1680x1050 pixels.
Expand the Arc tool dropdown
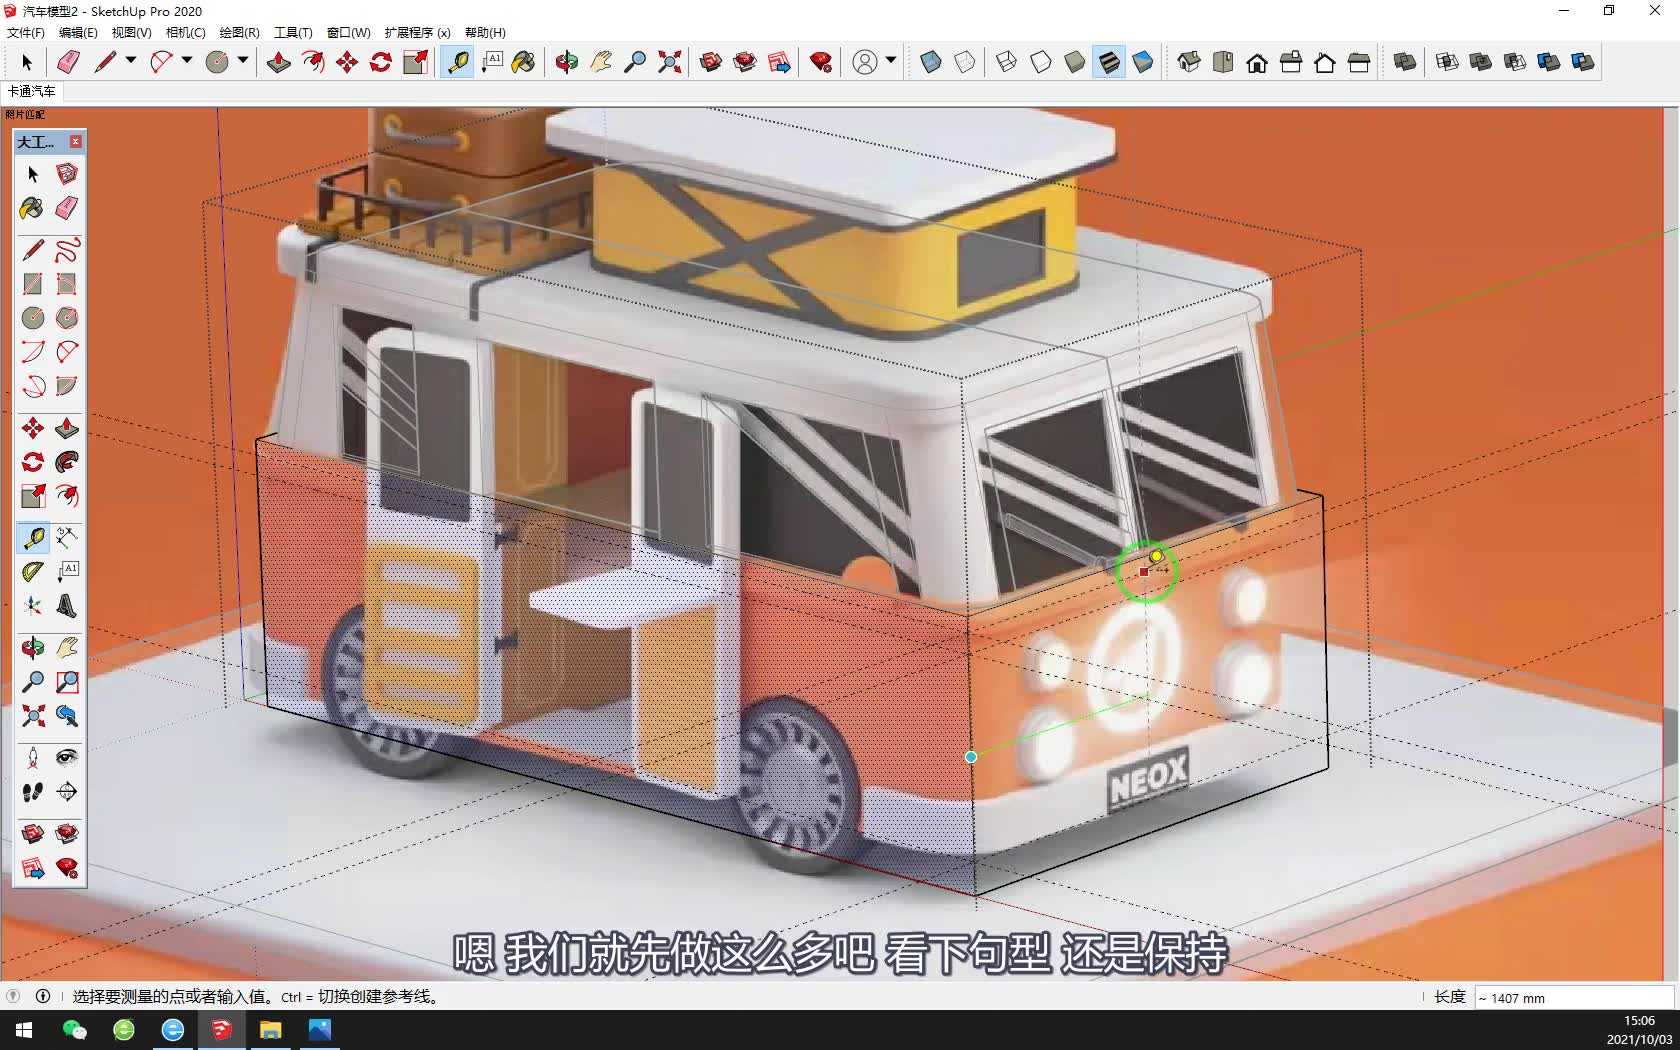186,62
